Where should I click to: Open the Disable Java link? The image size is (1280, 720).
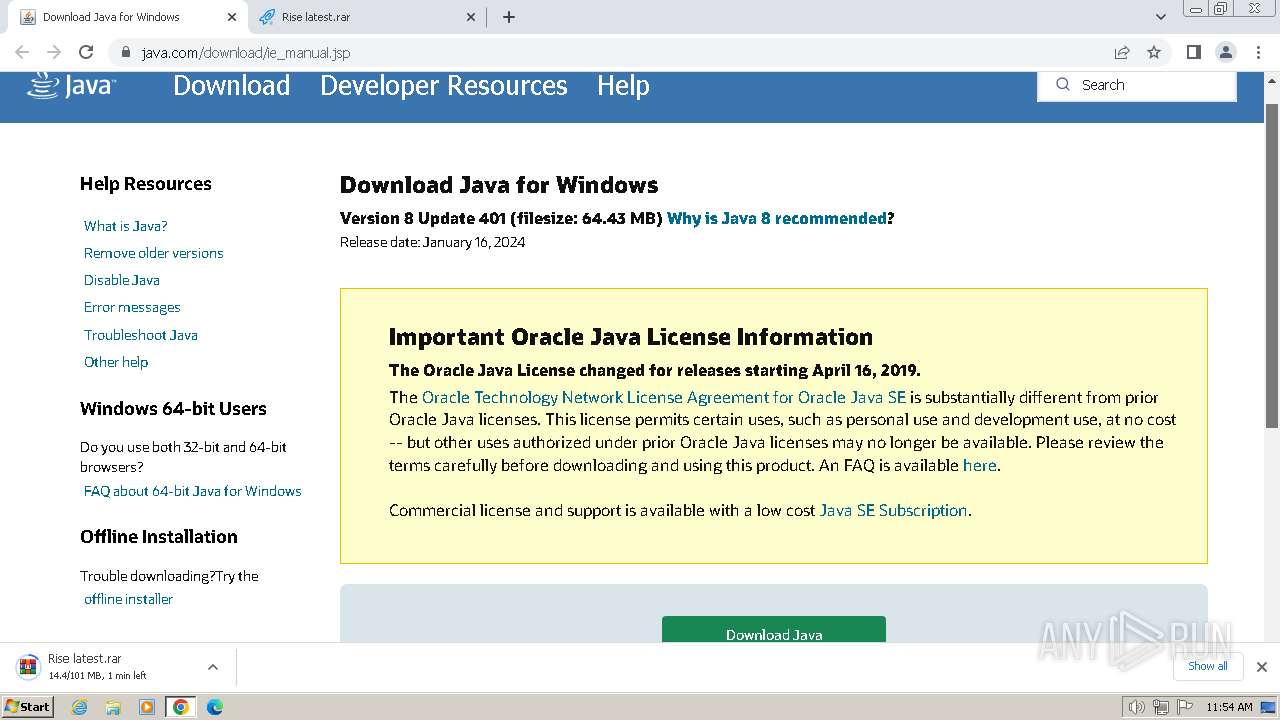pos(122,280)
